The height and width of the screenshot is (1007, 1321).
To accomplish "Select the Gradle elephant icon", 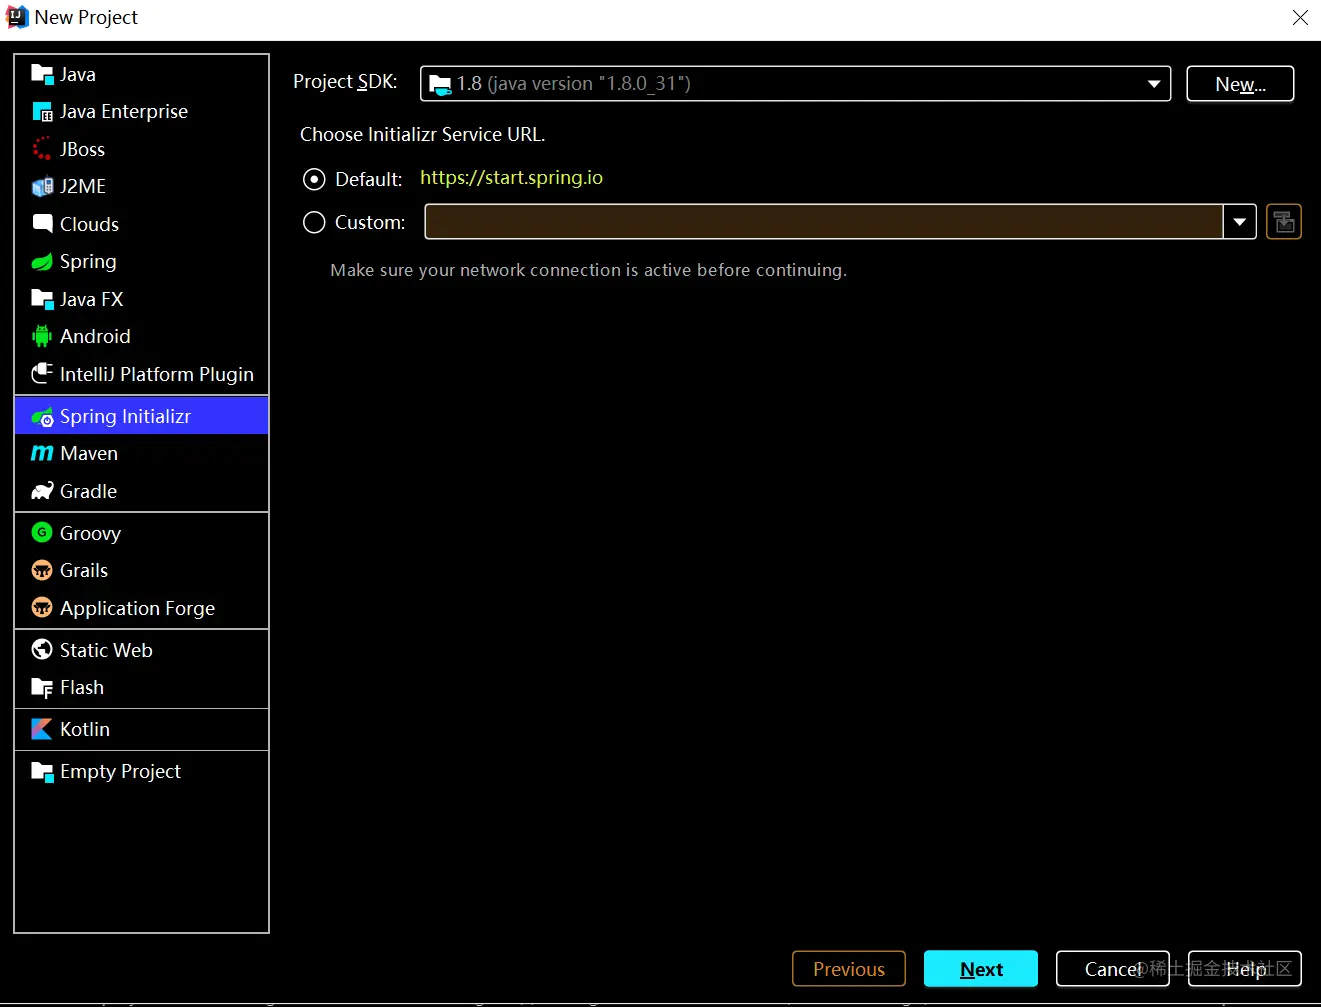I will [x=42, y=491].
